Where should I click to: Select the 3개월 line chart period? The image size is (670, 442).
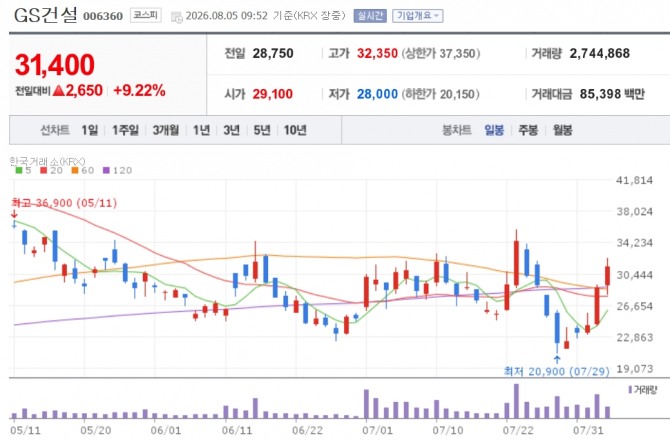click(x=166, y=130)
